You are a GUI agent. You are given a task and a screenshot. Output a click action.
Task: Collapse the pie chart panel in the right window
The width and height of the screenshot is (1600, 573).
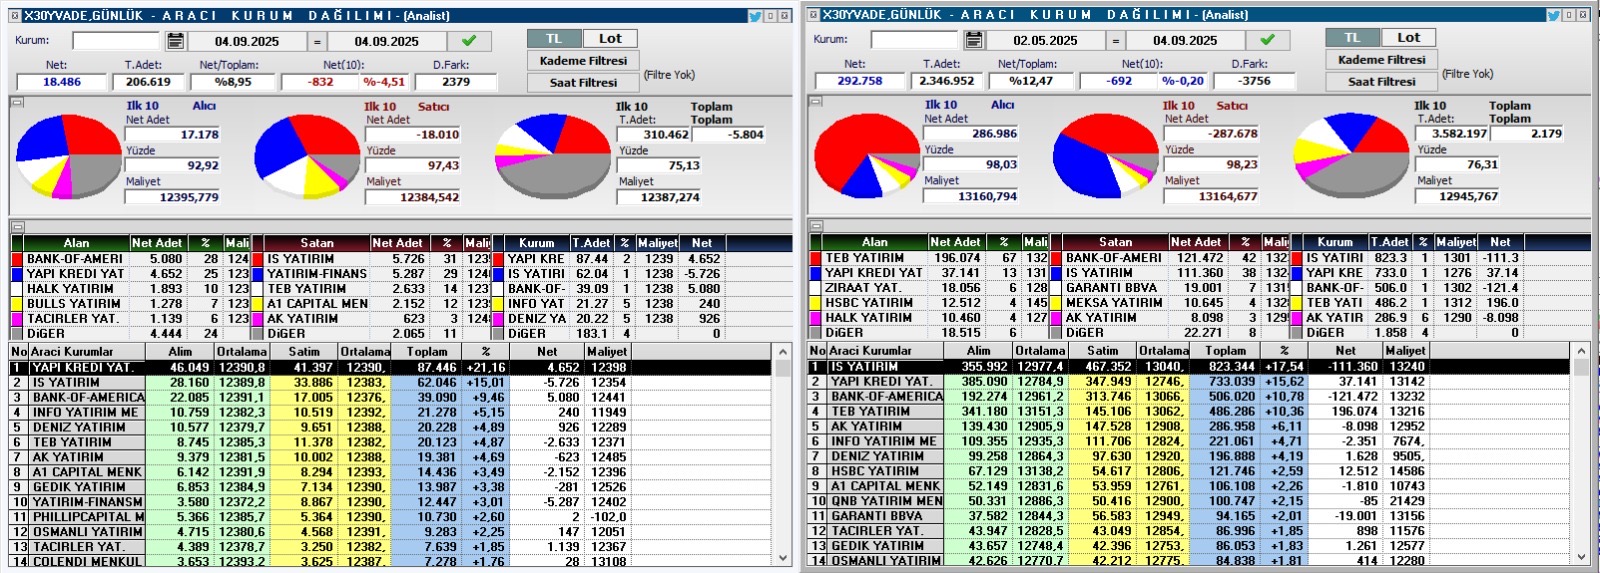coord(816,102)
